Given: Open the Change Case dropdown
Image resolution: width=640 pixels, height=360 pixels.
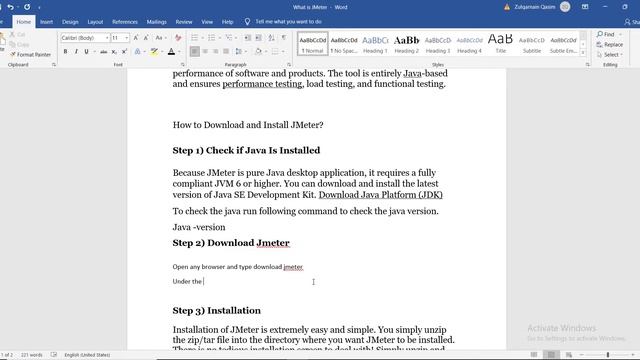Looking at the screenshot, I should (x=161, y=38).
